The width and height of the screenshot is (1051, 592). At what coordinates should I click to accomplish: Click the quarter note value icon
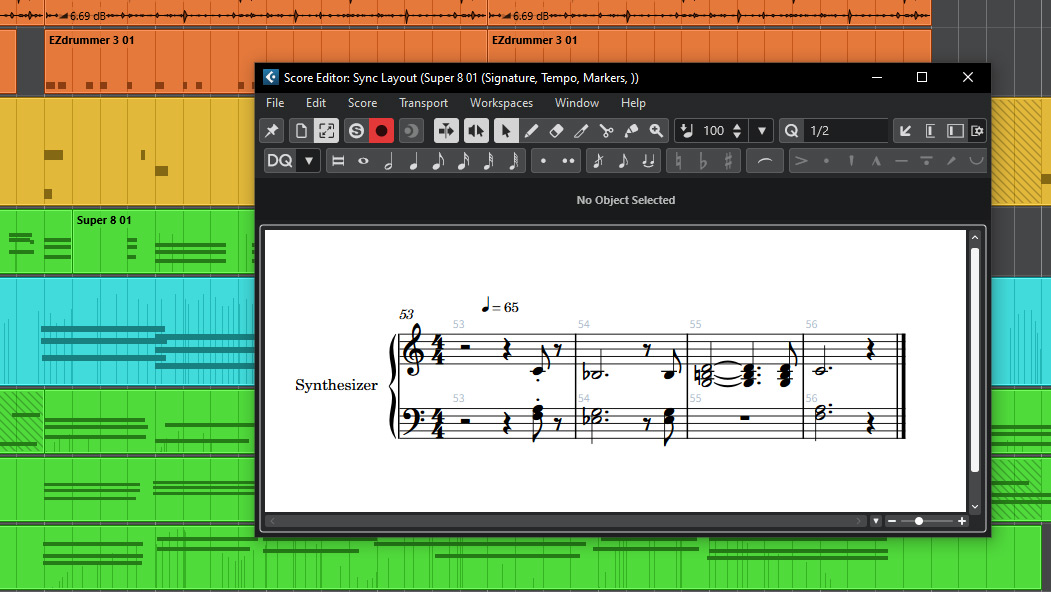pos(412,161)
